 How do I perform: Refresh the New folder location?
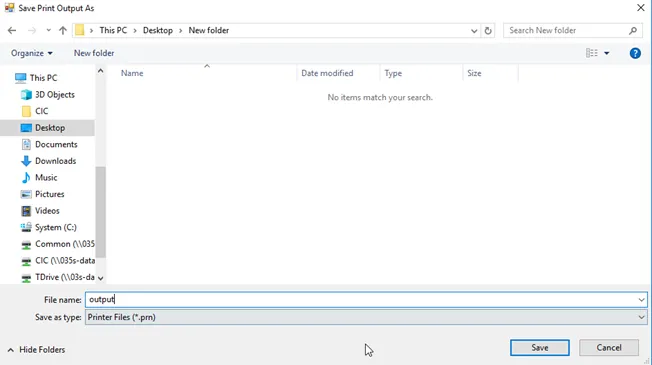pos(488,30)
